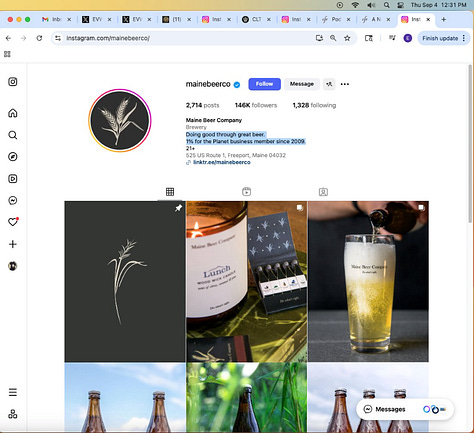Open Notifications via the heart icon
The height and width of the screenshot is (433, 474).
(13, 222)
